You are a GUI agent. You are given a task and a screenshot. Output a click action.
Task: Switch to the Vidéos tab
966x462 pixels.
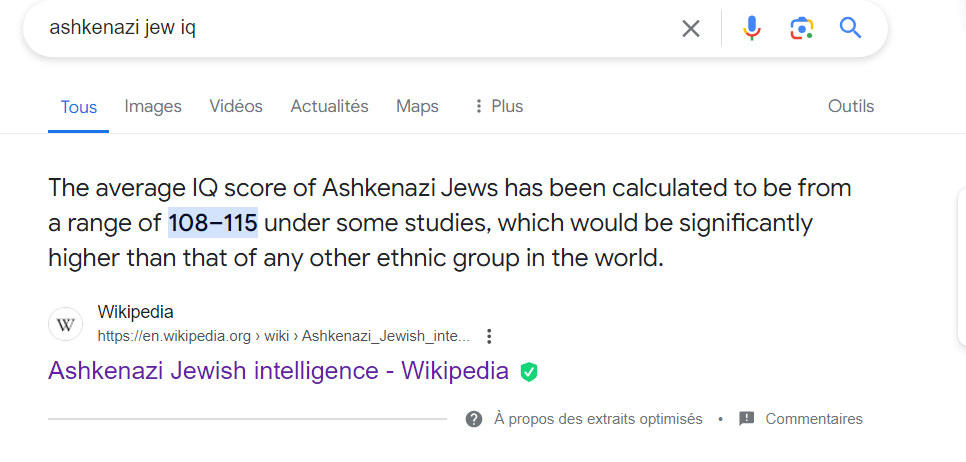(236, 106)
